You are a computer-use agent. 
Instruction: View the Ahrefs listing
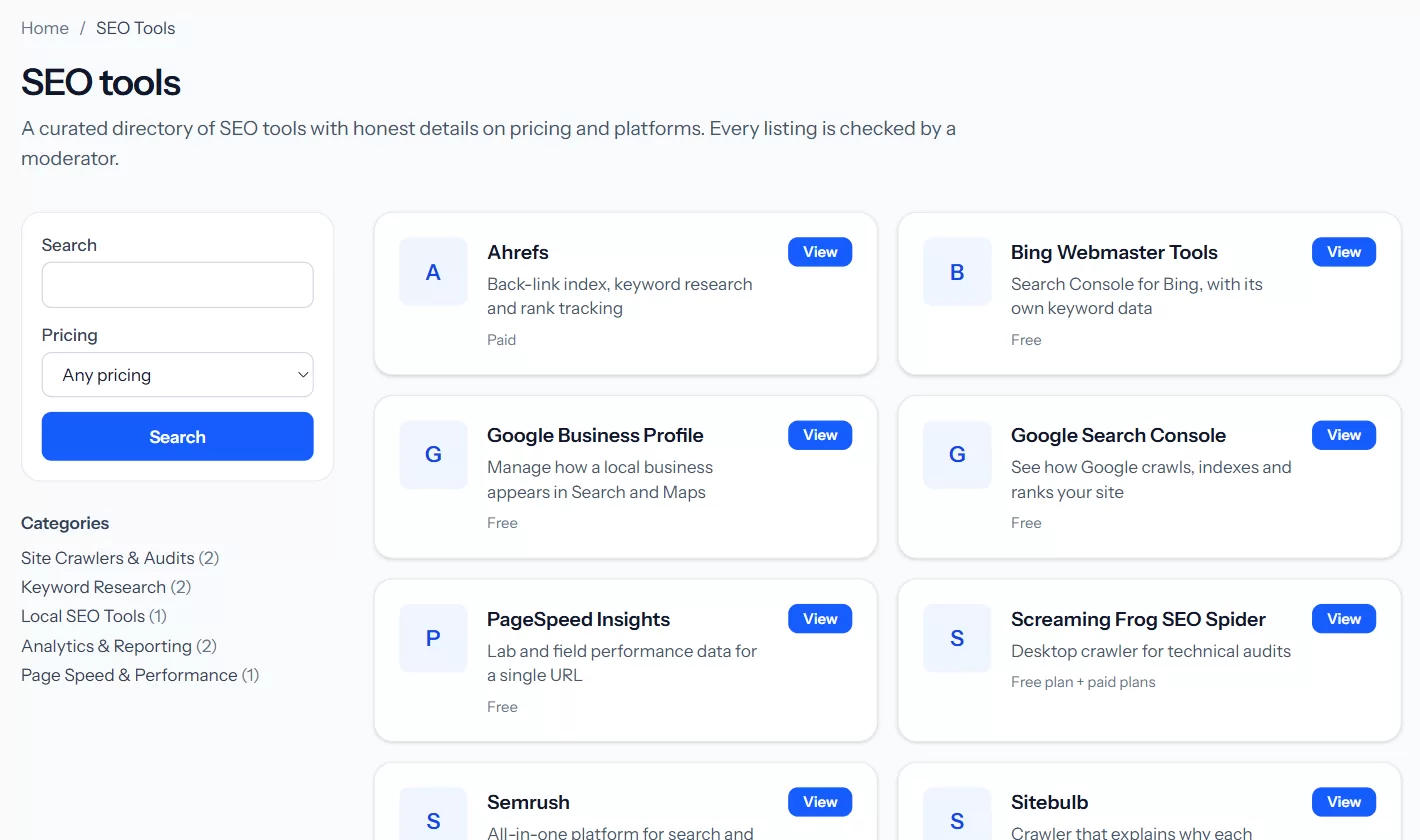pos(820,252)
